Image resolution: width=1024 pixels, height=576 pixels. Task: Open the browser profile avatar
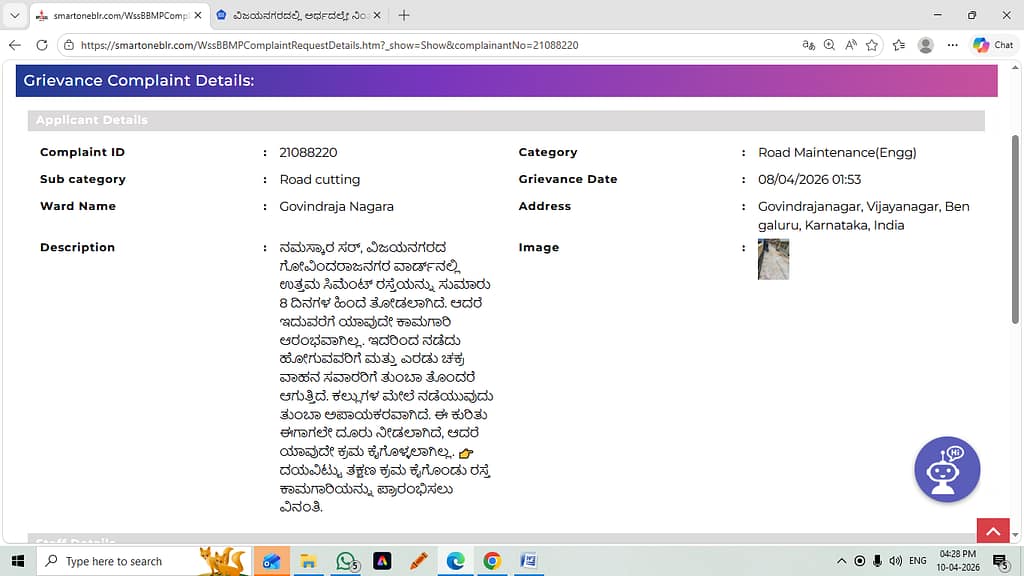pos(926,45)
